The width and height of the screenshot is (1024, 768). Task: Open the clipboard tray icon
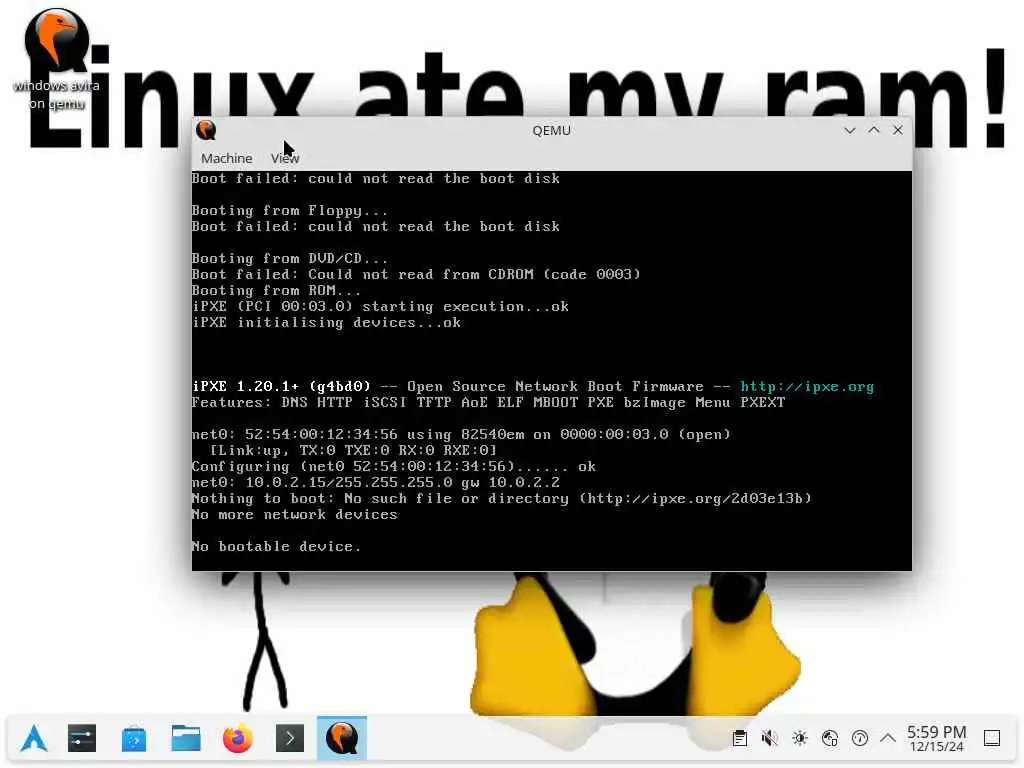739,739
